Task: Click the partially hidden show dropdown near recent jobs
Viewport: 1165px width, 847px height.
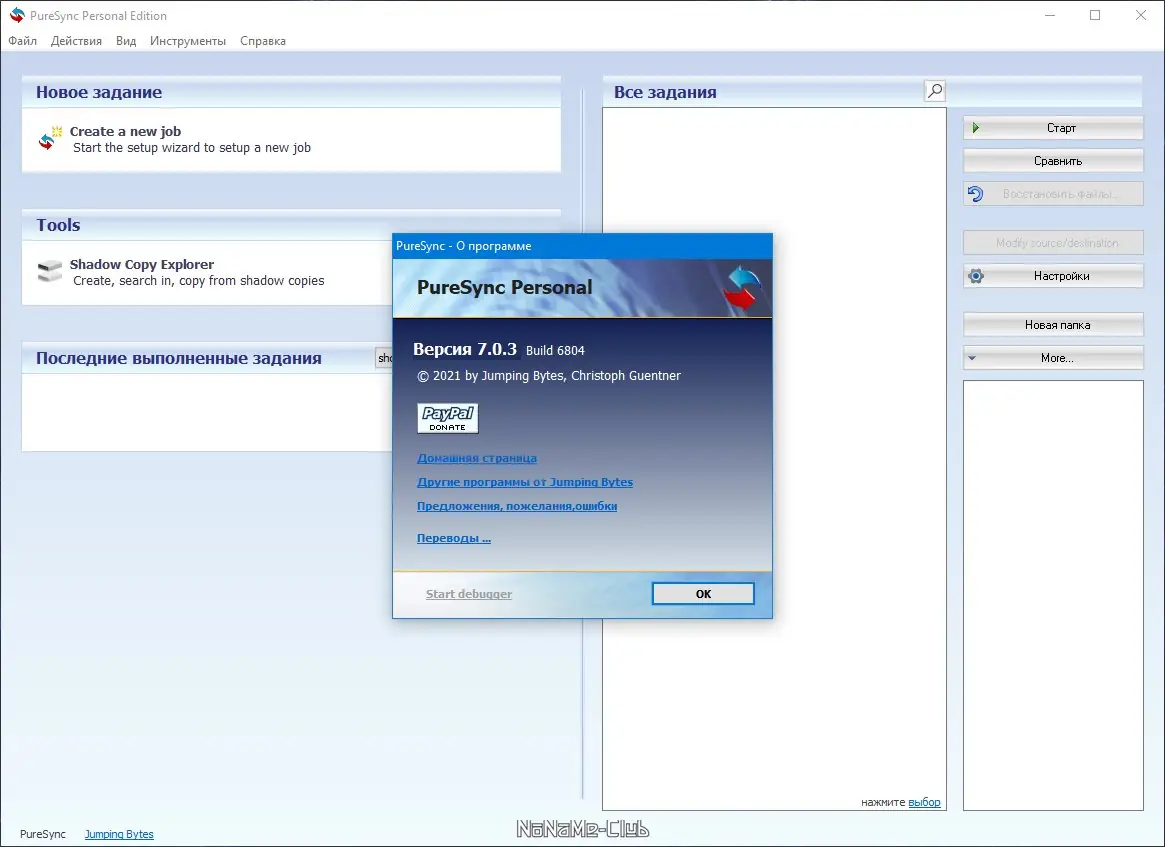Action: [x=384, y=358]
